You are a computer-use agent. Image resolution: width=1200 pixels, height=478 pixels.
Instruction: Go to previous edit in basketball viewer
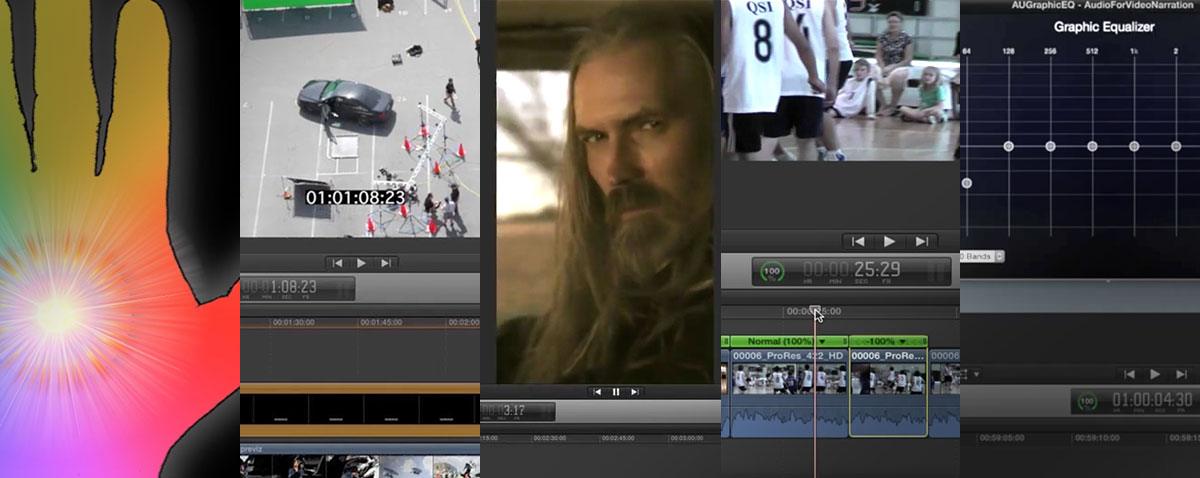tap(857, 241)
